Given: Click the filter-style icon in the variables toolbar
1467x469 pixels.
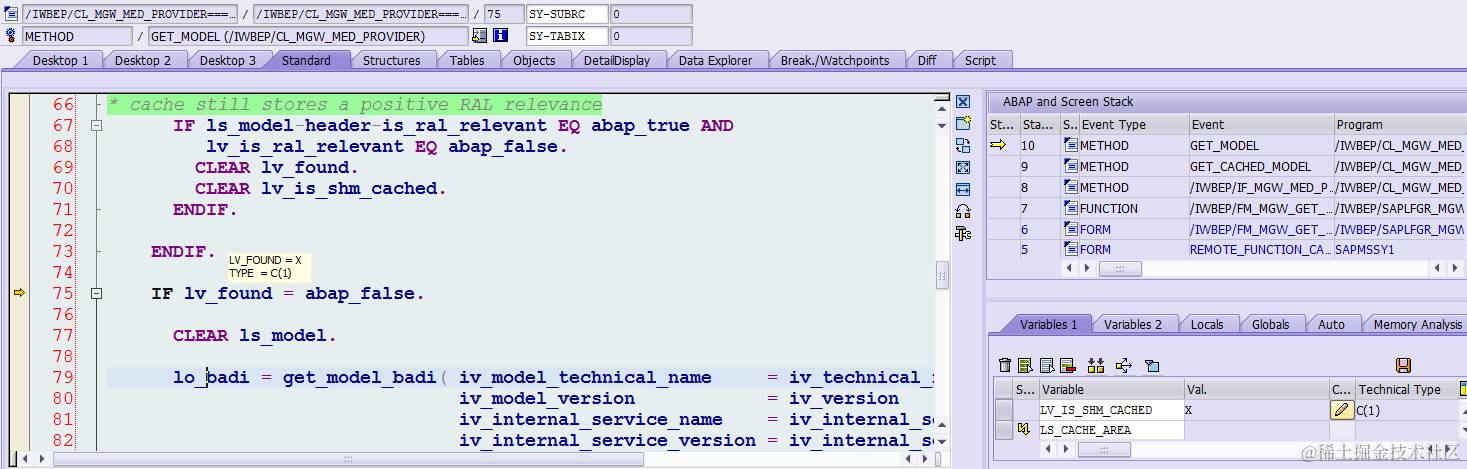Looking at the screenshot, I should (x=1151, y=366).
